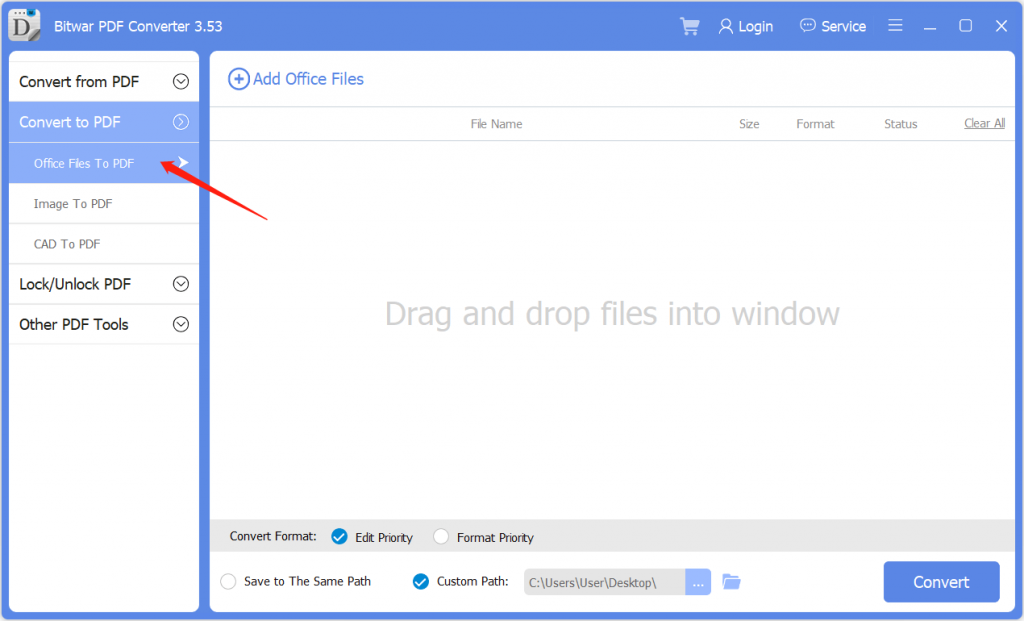Click the Convert button
The height and width of the screenshot is (621, 1024).
pyautogui.click(x=941, y=581)
